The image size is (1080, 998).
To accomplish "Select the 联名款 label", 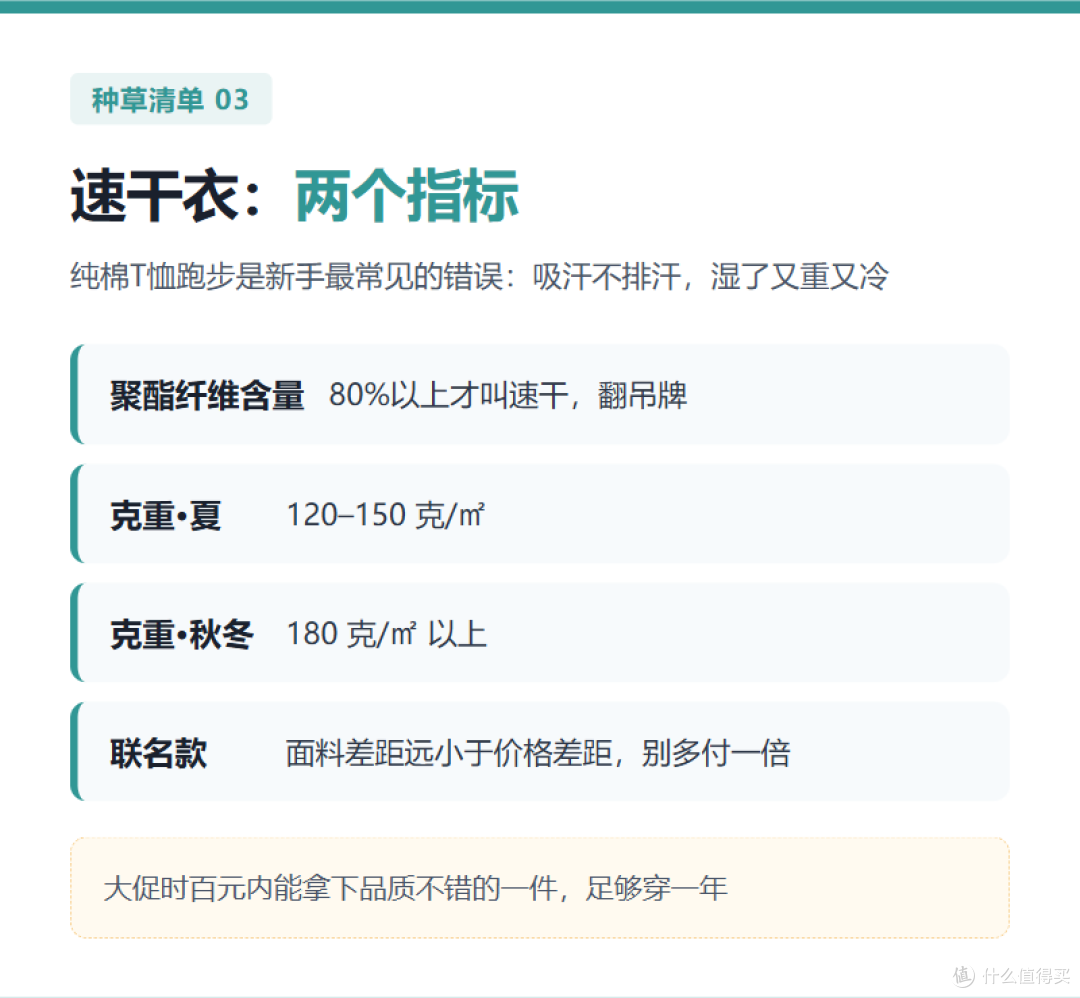I will point(158,753).
